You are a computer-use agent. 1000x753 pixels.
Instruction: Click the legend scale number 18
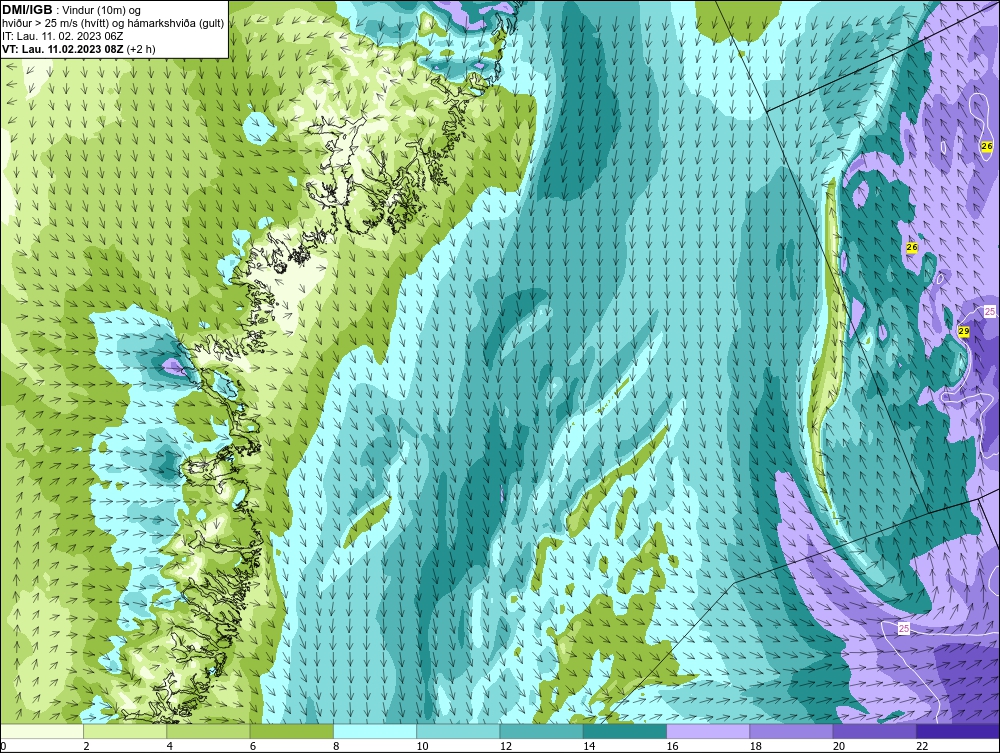(756, 746)
